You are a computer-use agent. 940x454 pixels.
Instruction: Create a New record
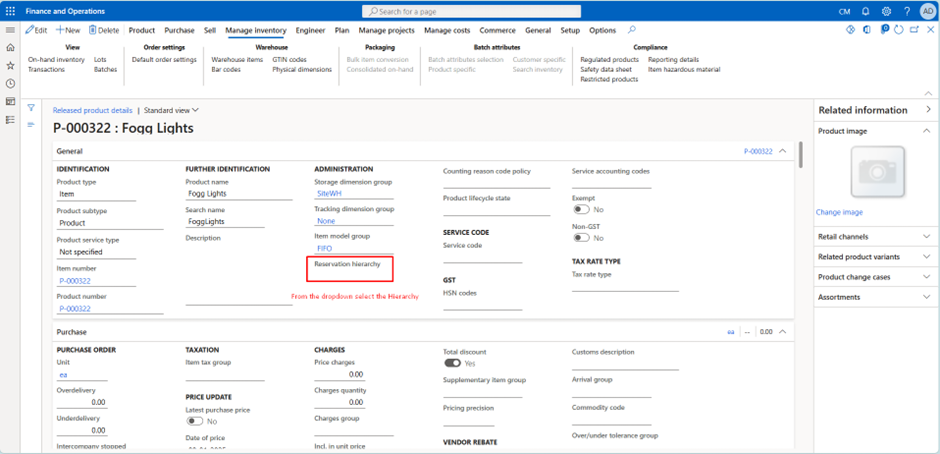click(x=68, y=30)
